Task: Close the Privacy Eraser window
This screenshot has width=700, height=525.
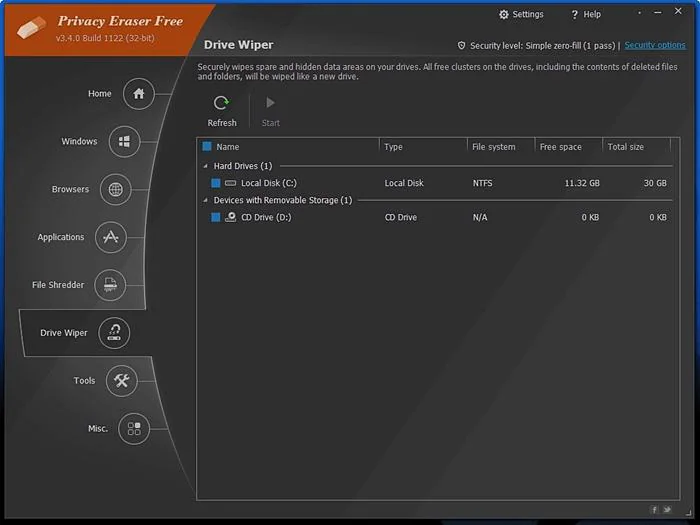Action: tap(678, 11)
